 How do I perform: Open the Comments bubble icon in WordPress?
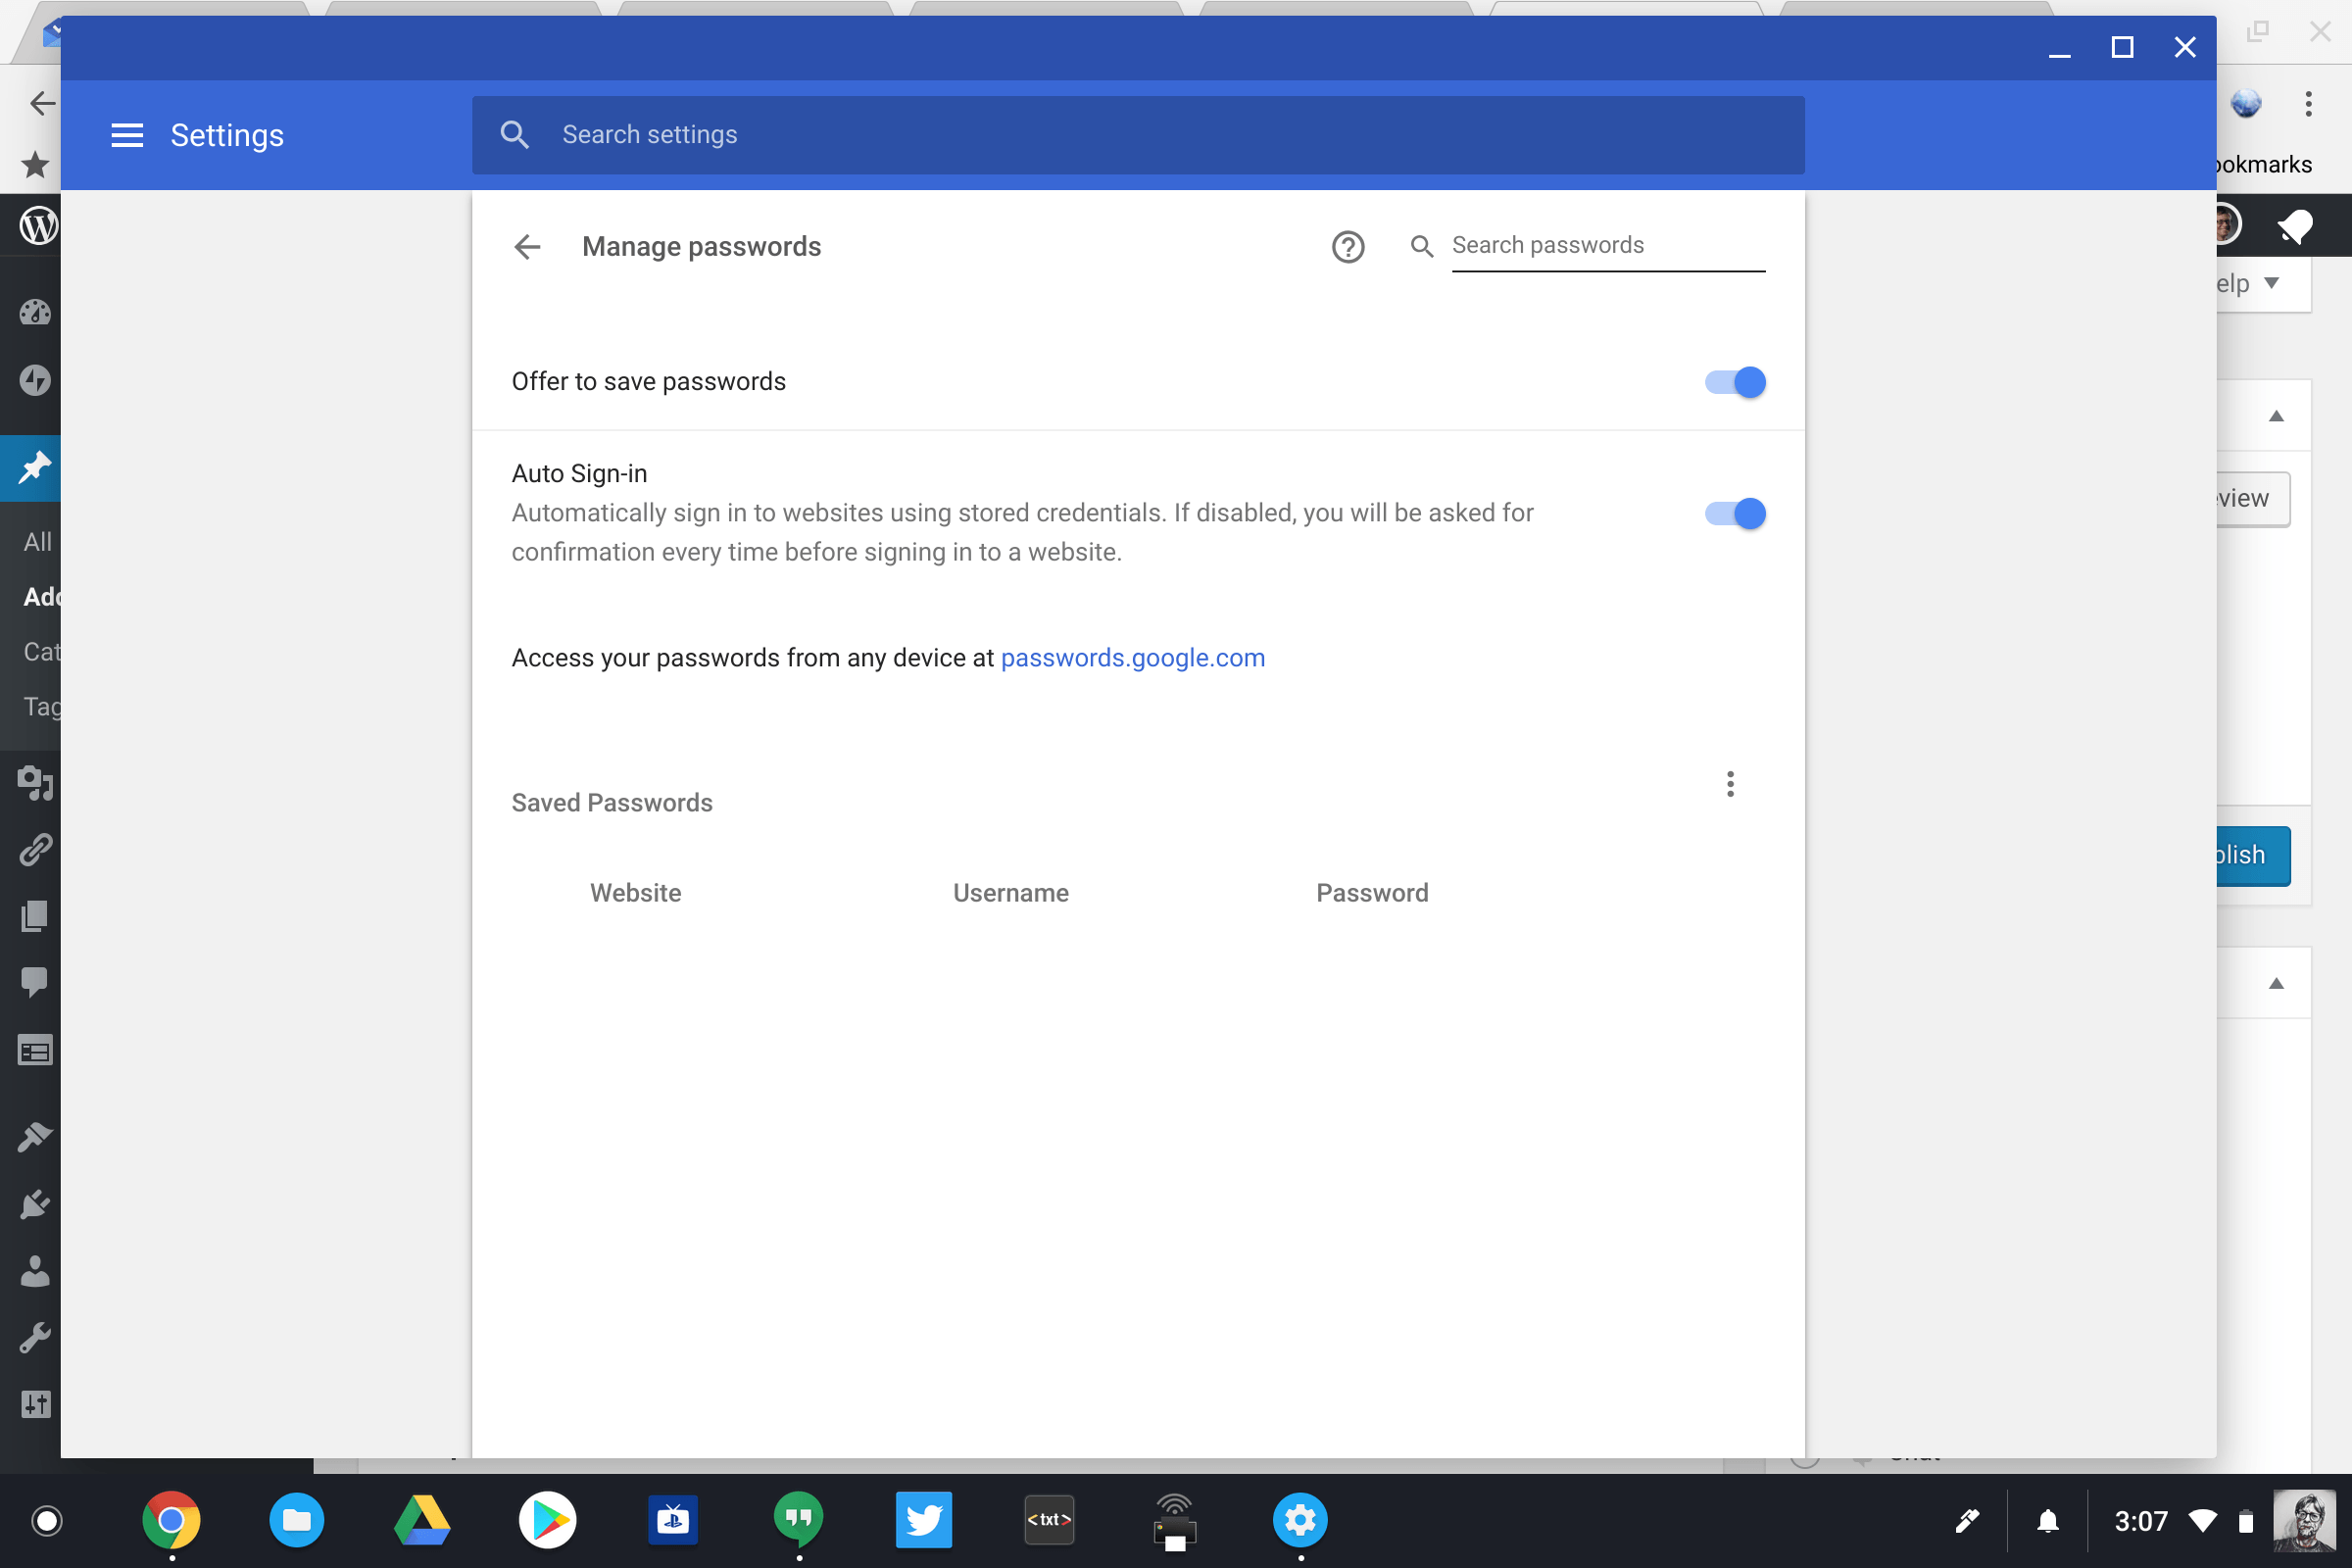(x=34, y=982)
